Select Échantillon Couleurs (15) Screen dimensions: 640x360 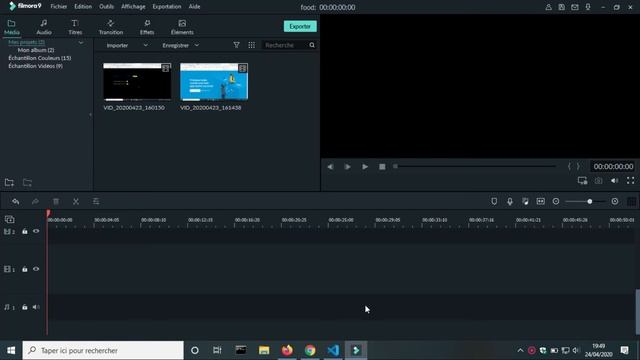[x=40, y=58]
